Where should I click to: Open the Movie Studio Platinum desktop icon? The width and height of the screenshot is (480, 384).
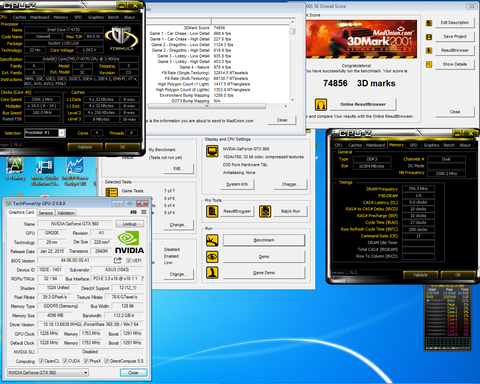click(45, 170)
